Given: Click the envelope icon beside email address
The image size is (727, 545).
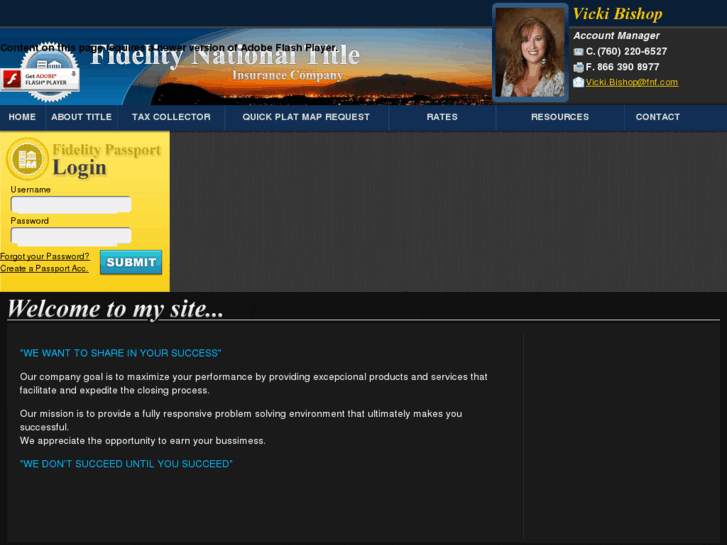Looking at the screenshot, I should (578, 83).
